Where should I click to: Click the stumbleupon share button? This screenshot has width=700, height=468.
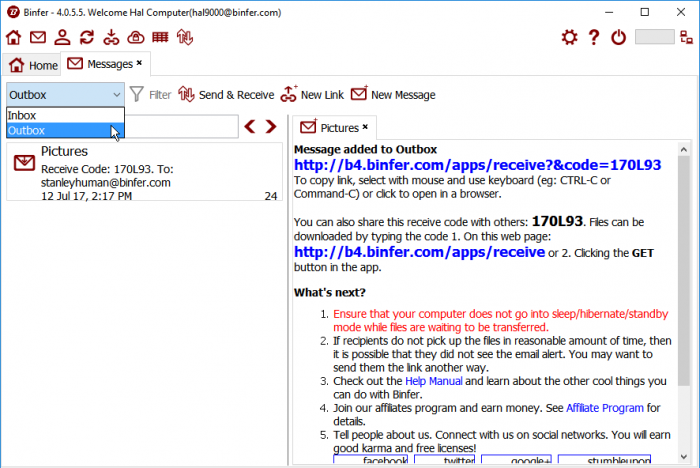tap(604, 460)
